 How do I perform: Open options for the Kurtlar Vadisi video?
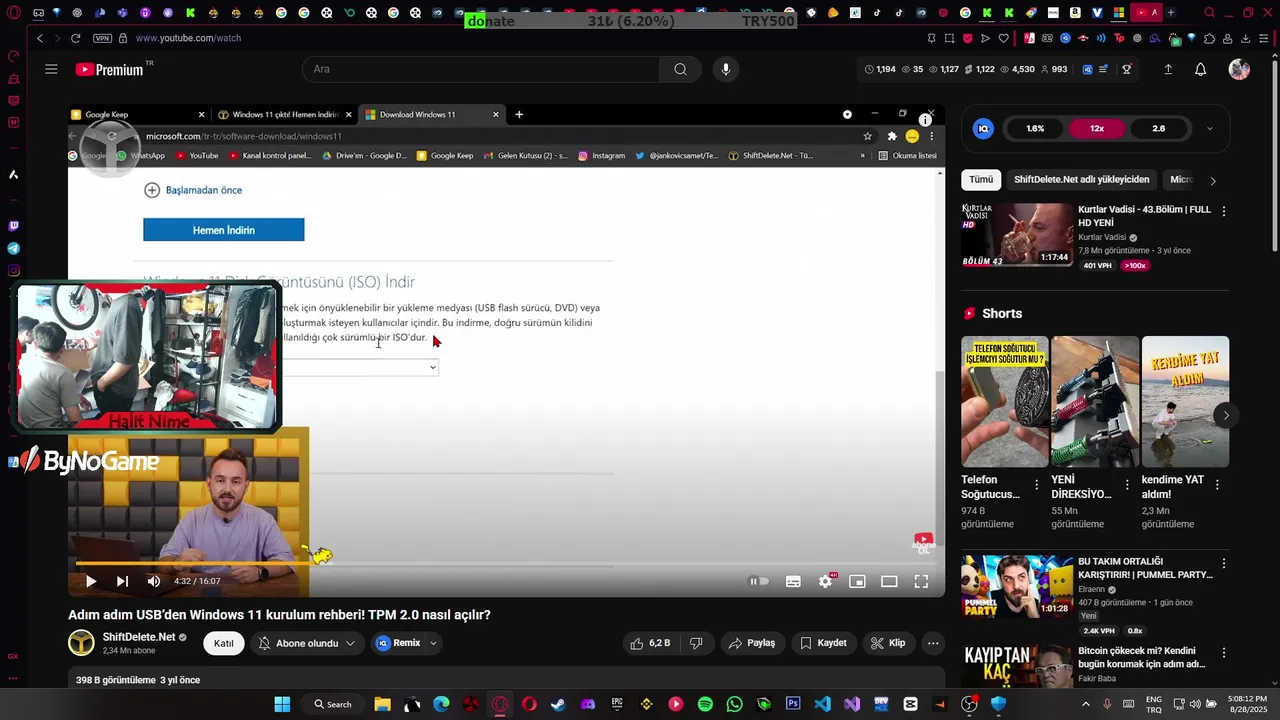[1223, 212]
